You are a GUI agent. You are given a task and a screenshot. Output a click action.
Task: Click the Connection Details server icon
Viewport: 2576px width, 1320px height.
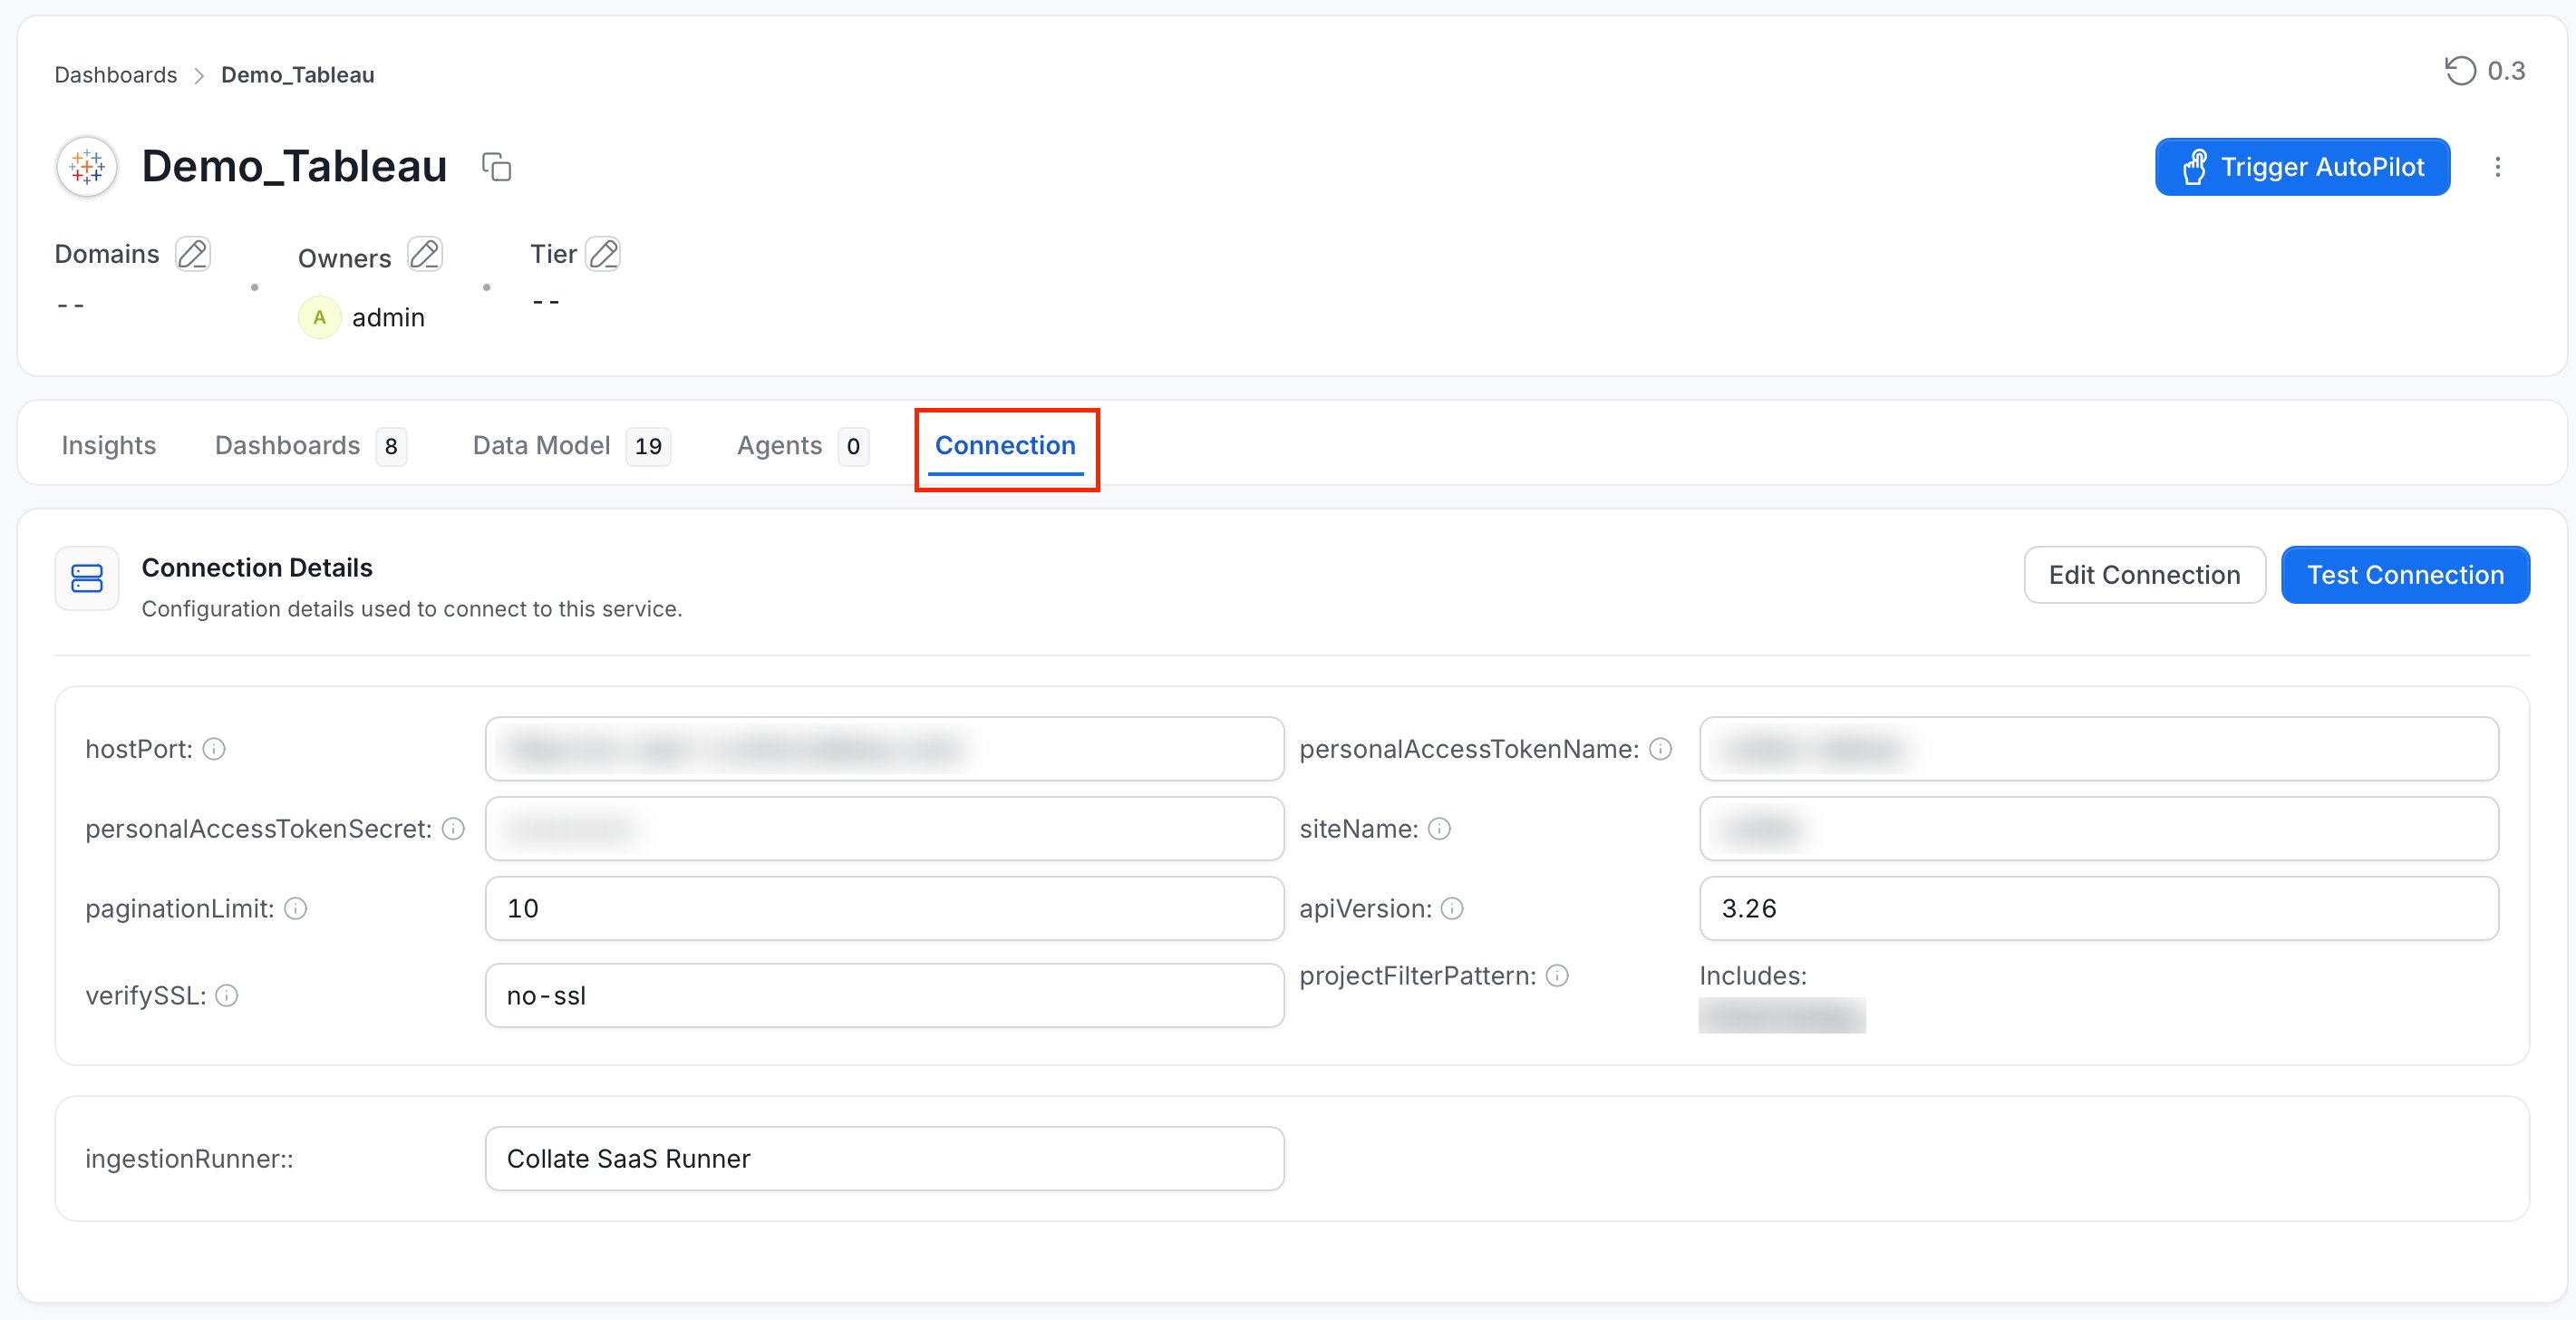tap(87, 578)
